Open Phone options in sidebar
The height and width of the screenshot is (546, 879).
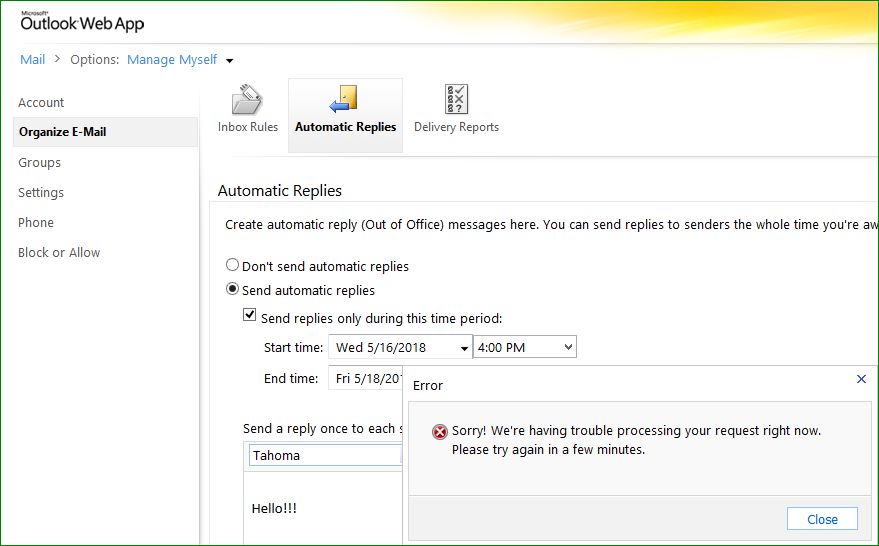(x=36, y=223)
